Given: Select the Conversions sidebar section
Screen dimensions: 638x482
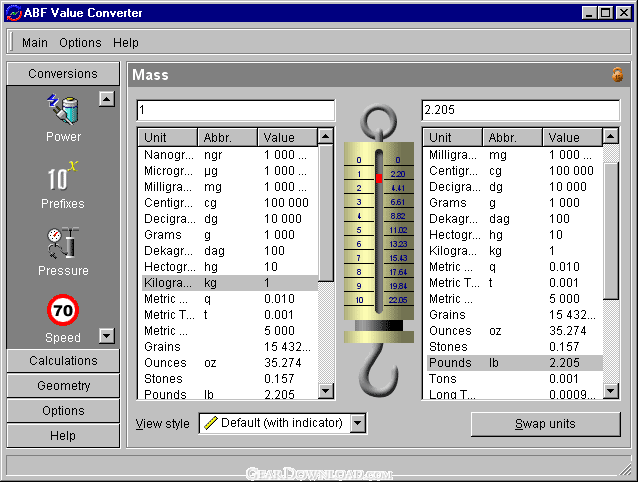Looking at the screenshot, I should (x=63, y=74).
